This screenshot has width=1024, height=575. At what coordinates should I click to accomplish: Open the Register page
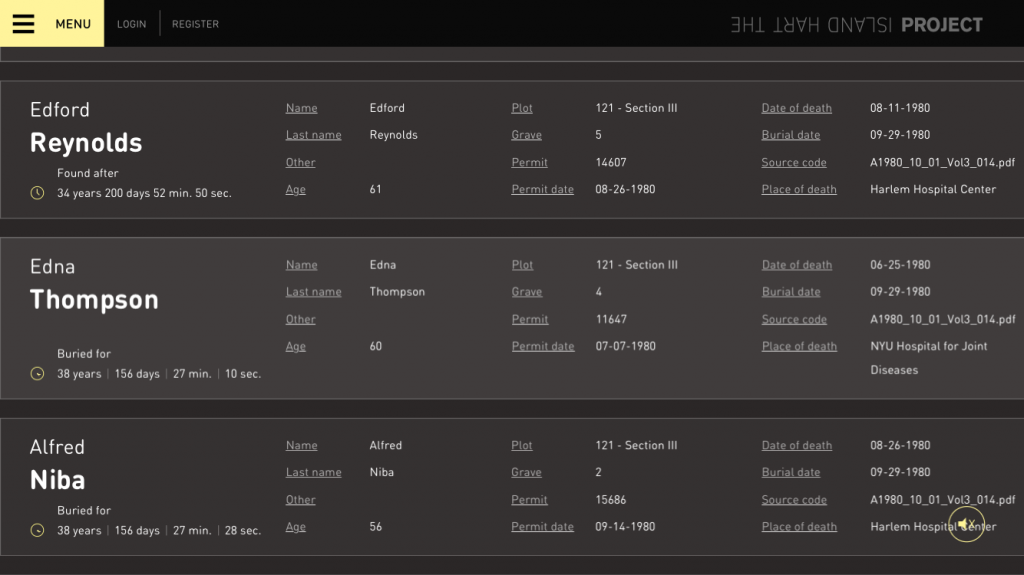(195, 24)
